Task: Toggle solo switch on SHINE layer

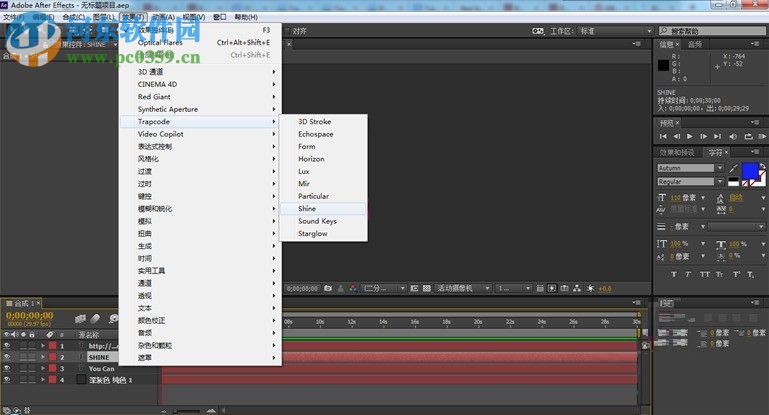Action: coord(23,357)
